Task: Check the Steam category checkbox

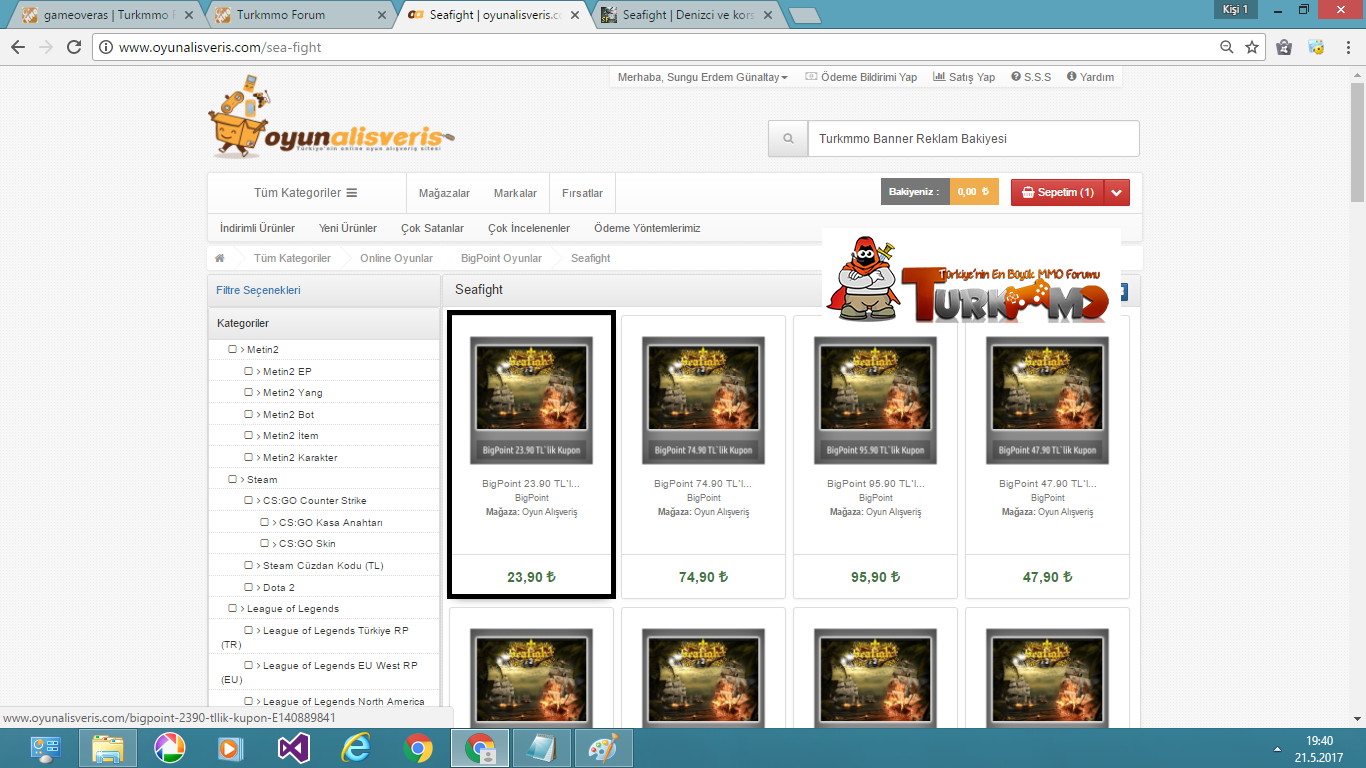Action: click(233, 479)
